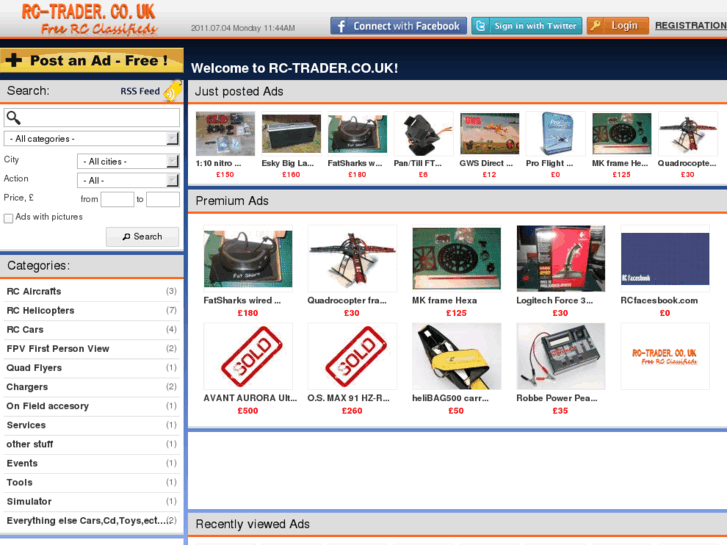Open the Logitech Force 3... ad title
Viewport: 727px width, 545px height.
(555, 301)
